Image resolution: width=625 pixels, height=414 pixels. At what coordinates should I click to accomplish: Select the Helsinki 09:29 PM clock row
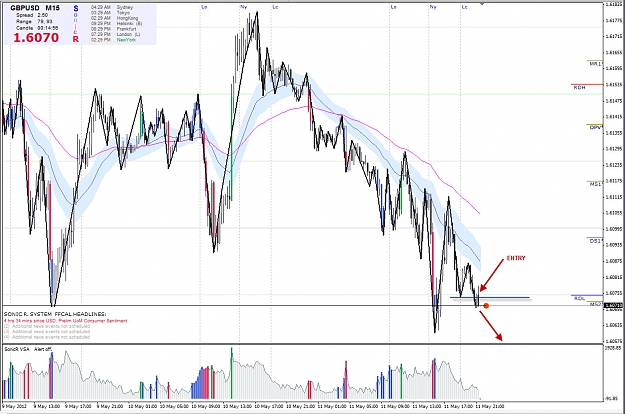click(x=116, y=24)
